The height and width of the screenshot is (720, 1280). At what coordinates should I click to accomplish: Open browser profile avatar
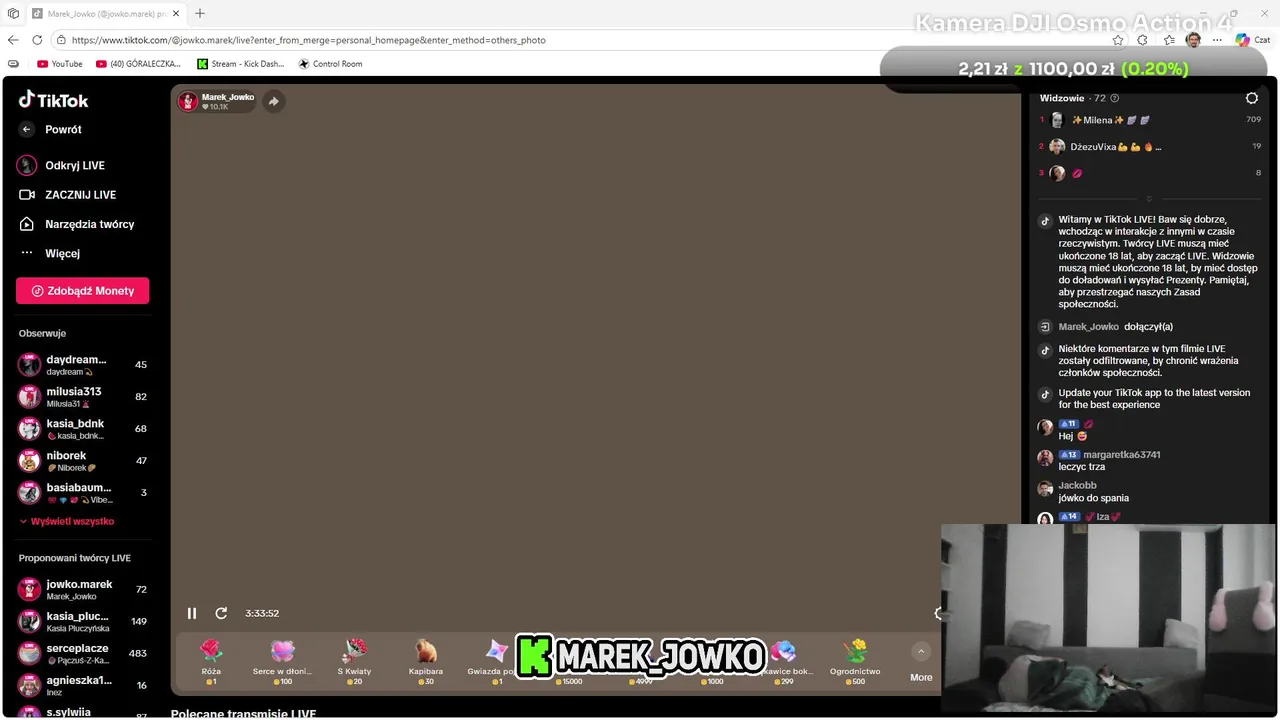pos(1193,40)
